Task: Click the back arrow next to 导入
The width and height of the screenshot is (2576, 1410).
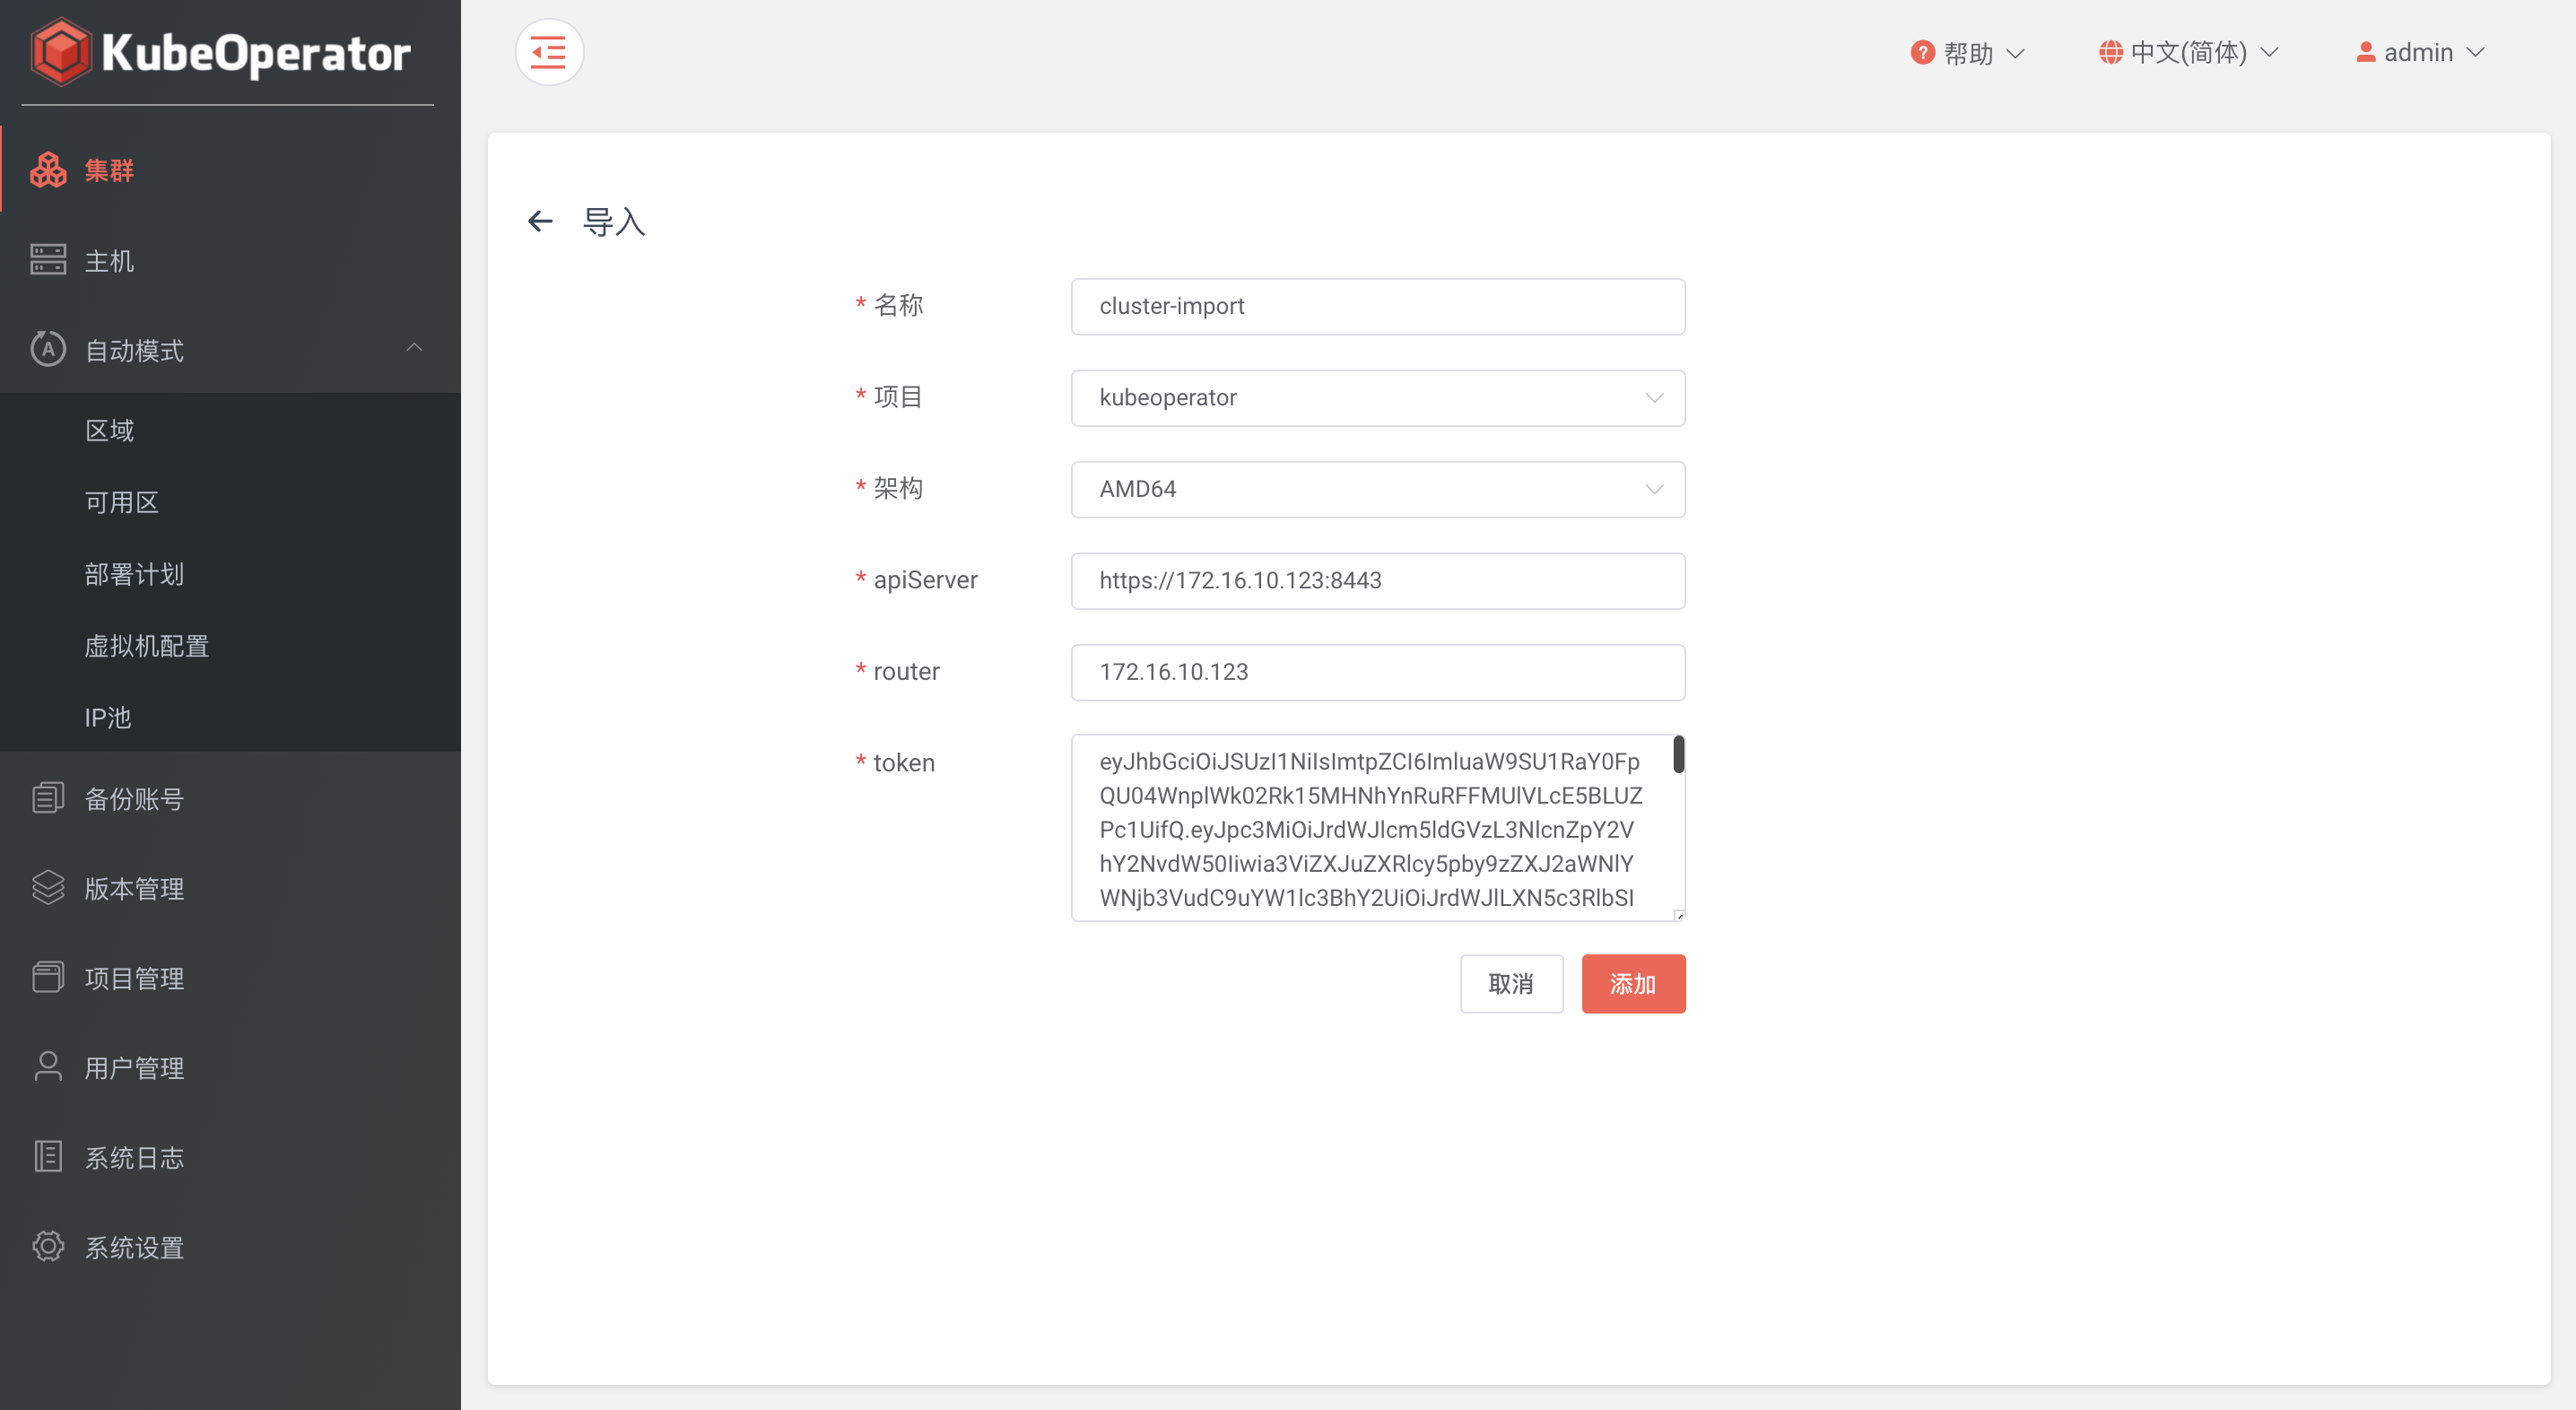Action: click(x=540, y=221)
